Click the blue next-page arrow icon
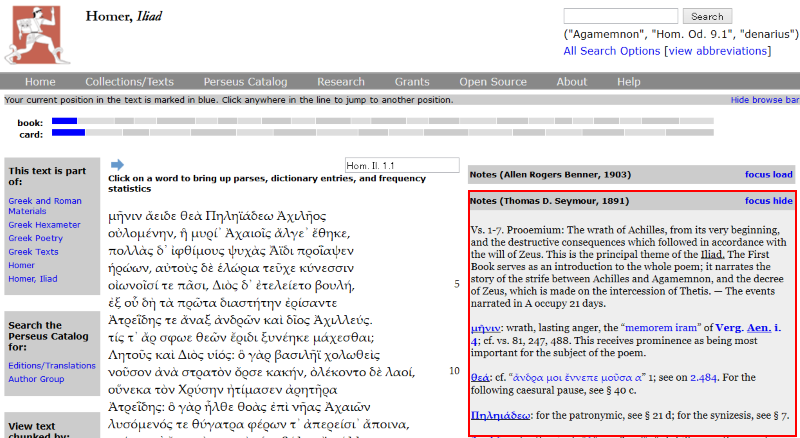Viewport: 800px width, 438px height. pyautogui.click(x=117, y=164)
